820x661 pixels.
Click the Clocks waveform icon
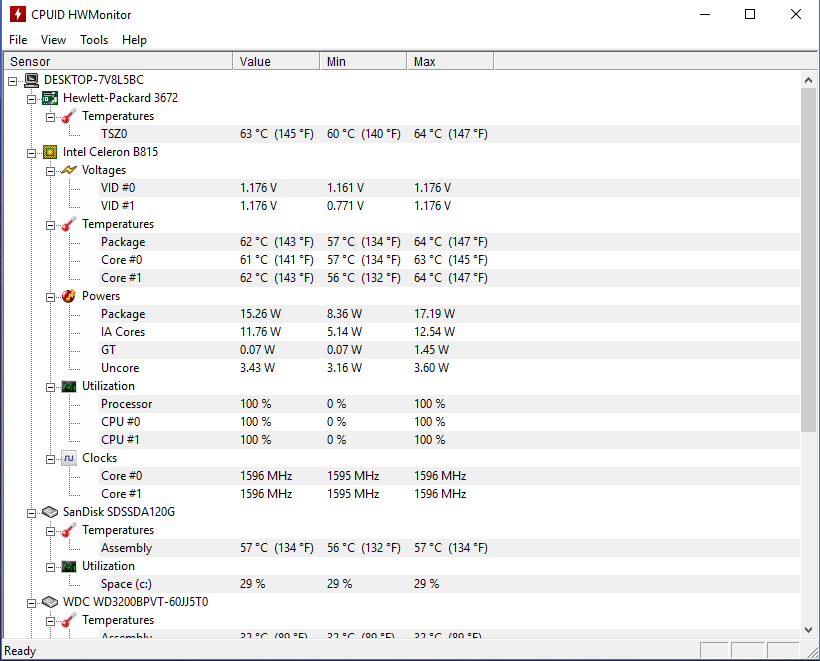(69, 458)
